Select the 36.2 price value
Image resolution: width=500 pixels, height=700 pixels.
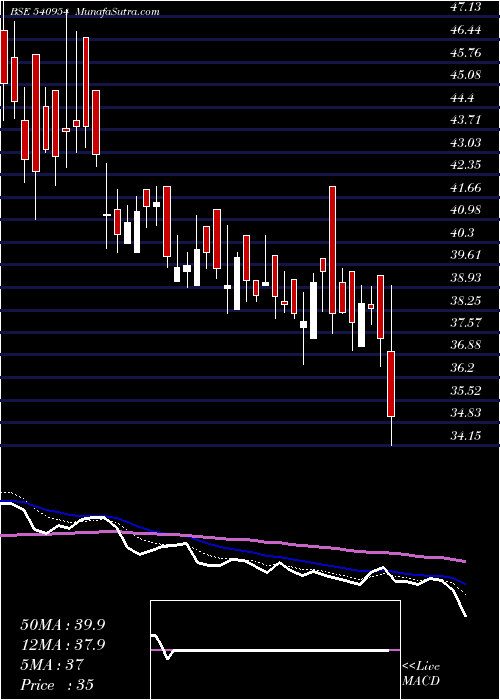pyautogui.click(x=462, y=368)
